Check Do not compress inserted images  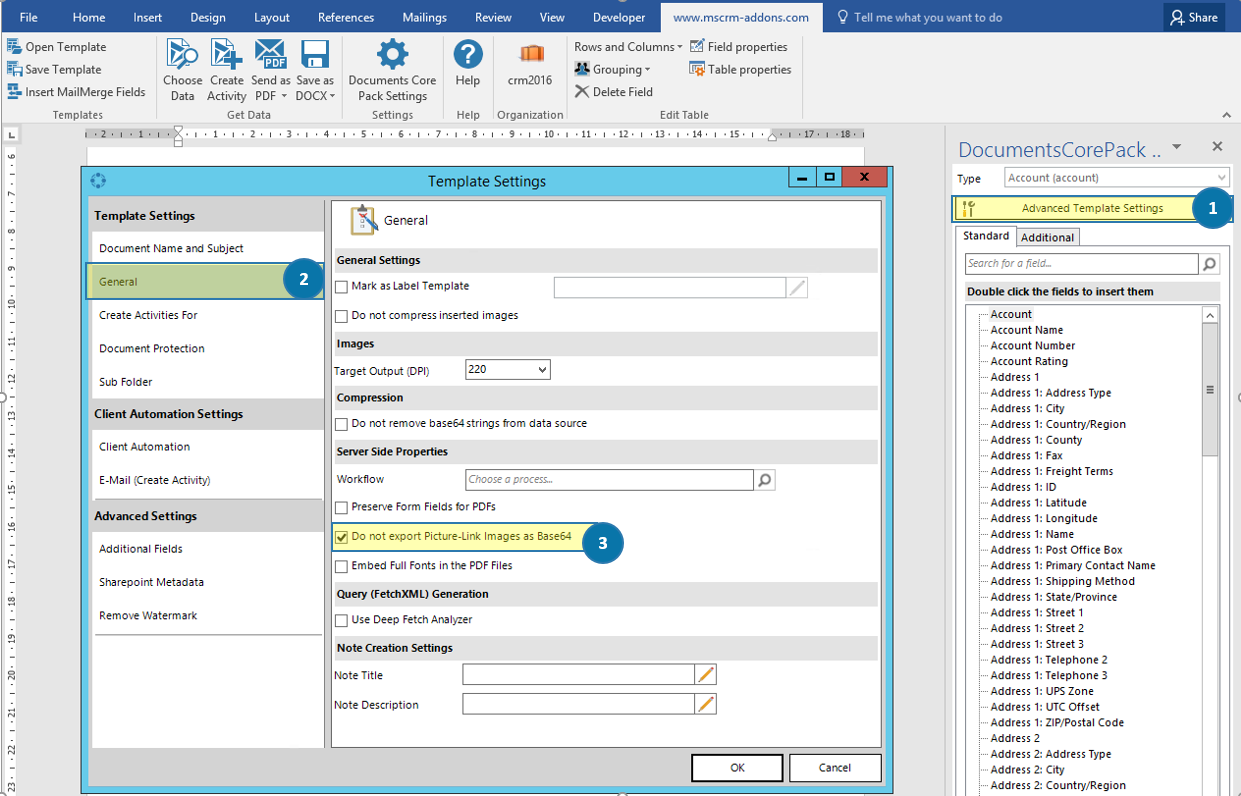point(342,316)
